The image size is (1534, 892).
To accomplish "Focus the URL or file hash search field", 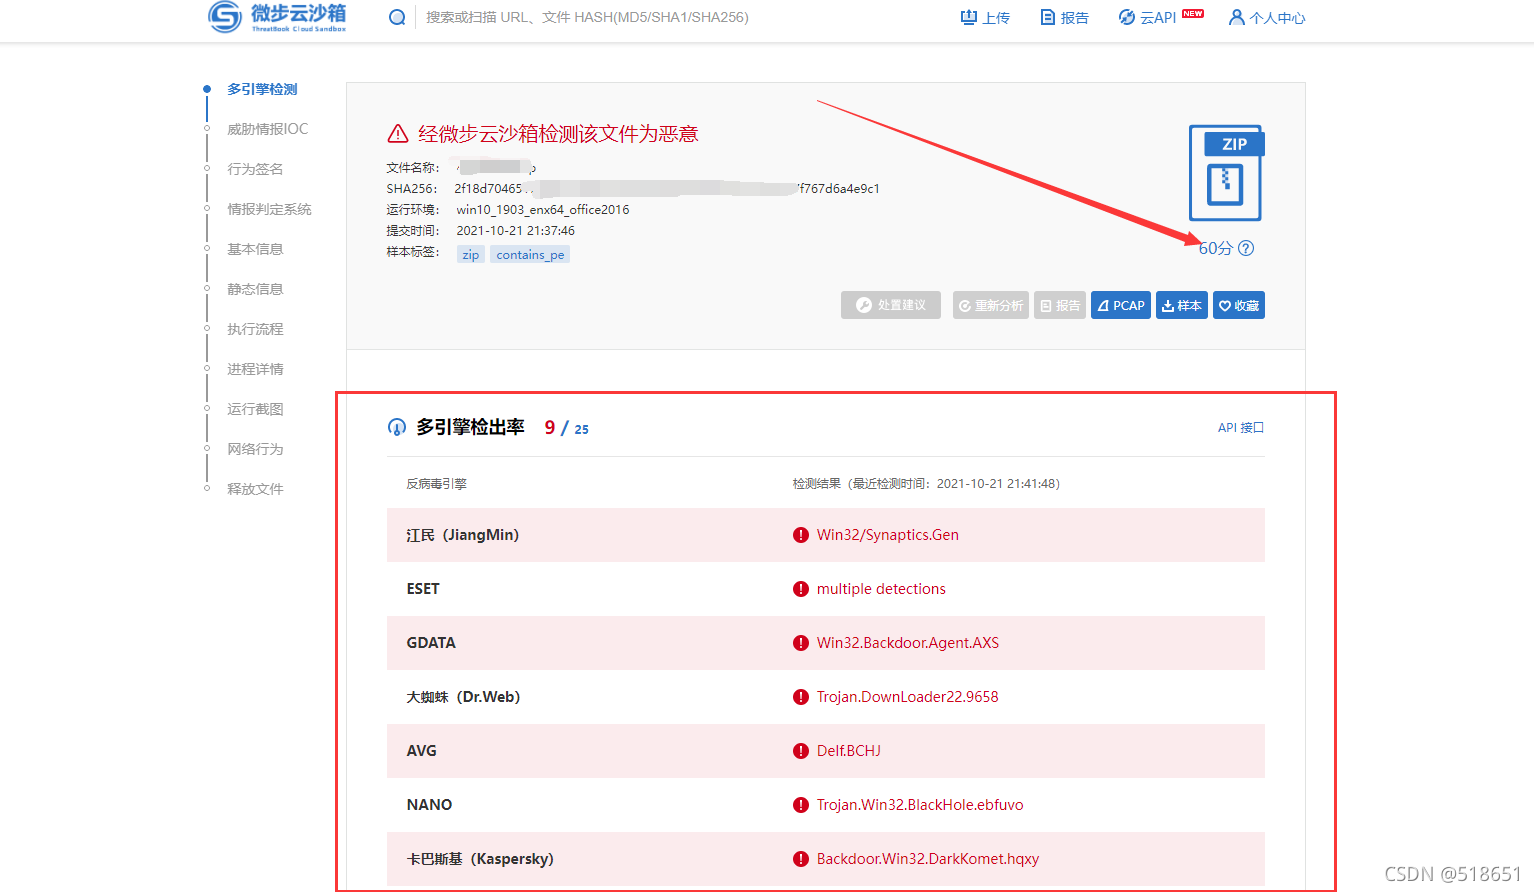I will click(x=587, y=17).
